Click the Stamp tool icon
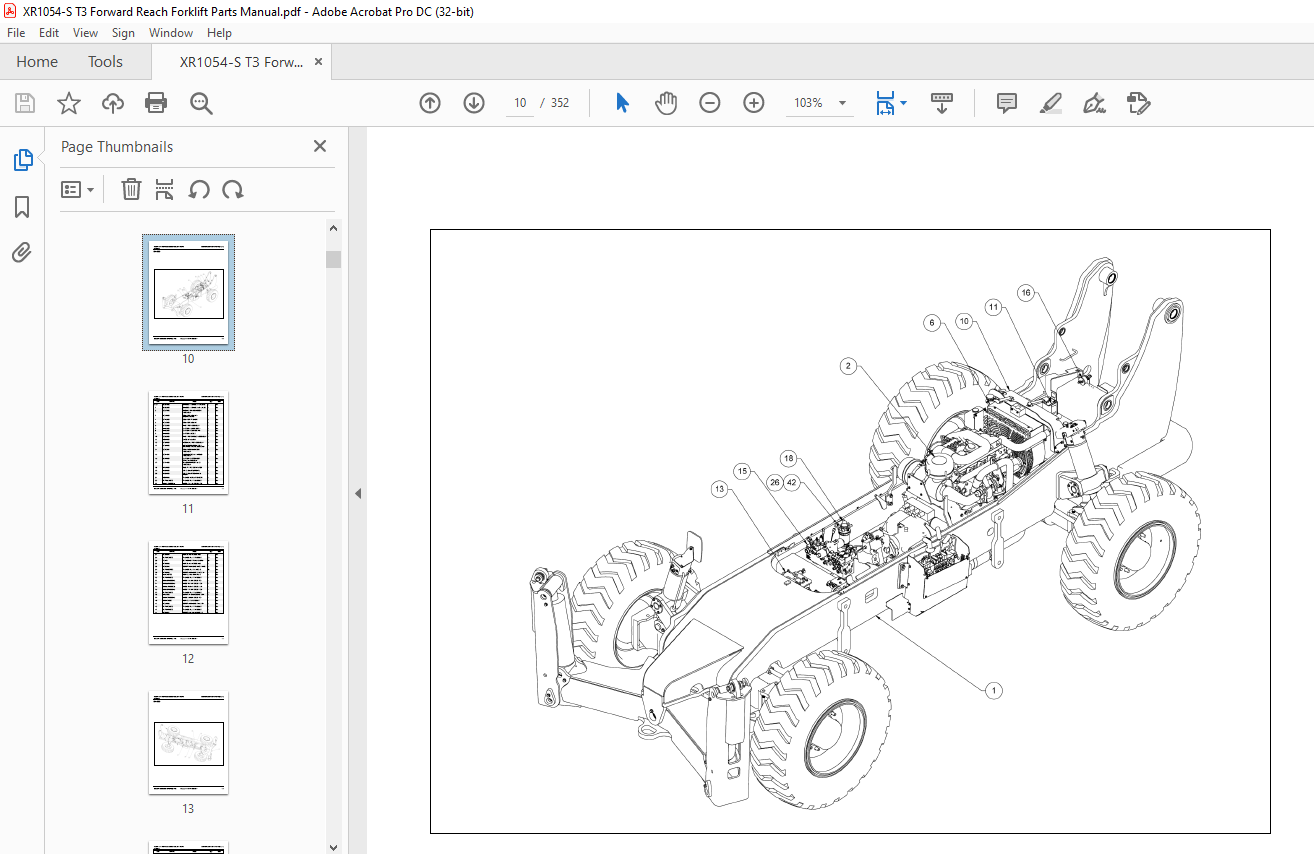Viewport: 1314px width, 854px height. point(1138,103)
